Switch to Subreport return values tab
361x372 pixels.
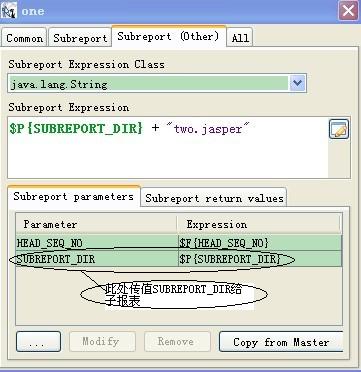point(214,198)
